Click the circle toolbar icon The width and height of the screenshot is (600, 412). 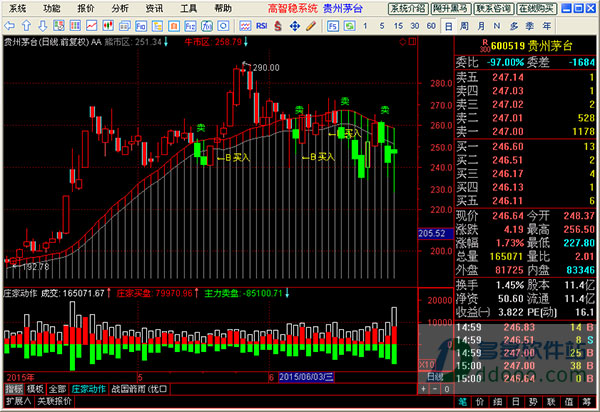223,26
